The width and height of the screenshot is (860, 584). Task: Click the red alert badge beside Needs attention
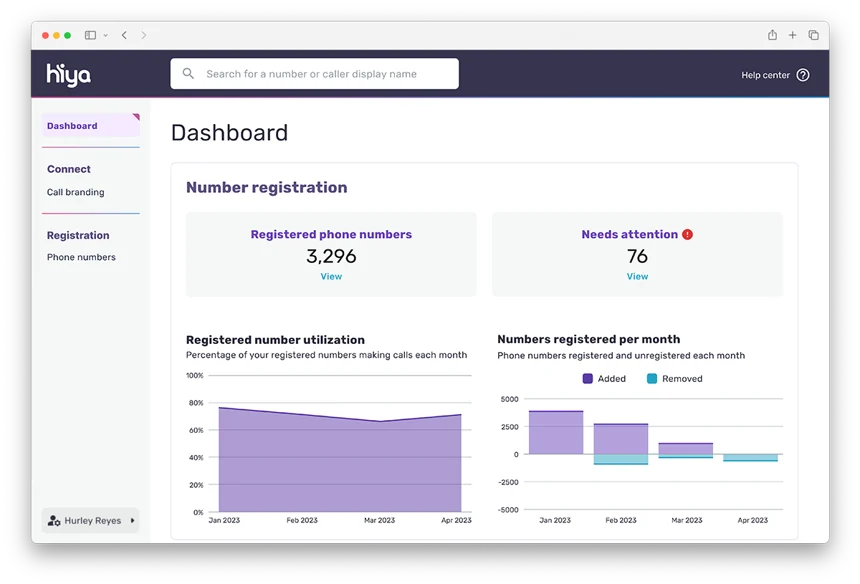point(687,234)
